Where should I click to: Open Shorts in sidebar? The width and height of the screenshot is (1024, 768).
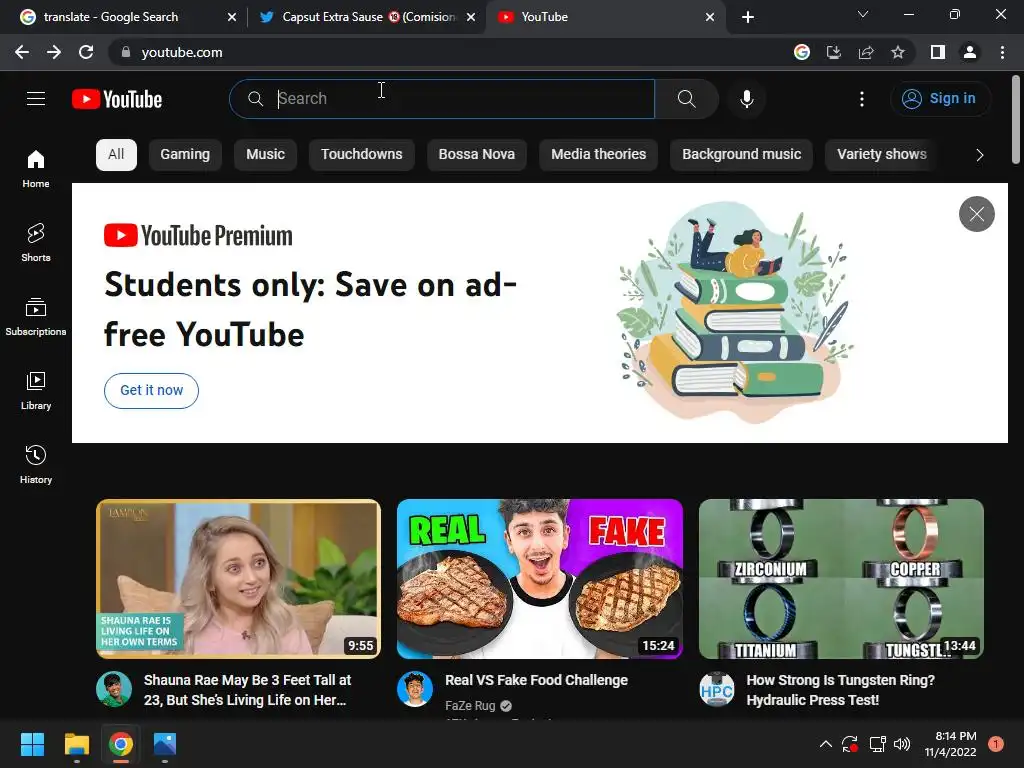pos(36,242)
